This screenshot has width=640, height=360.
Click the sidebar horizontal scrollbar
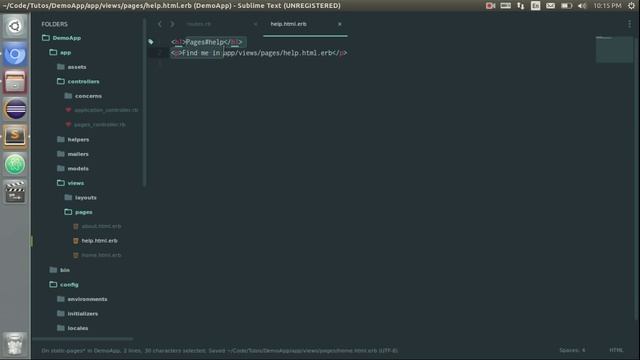tap(83, 339)
